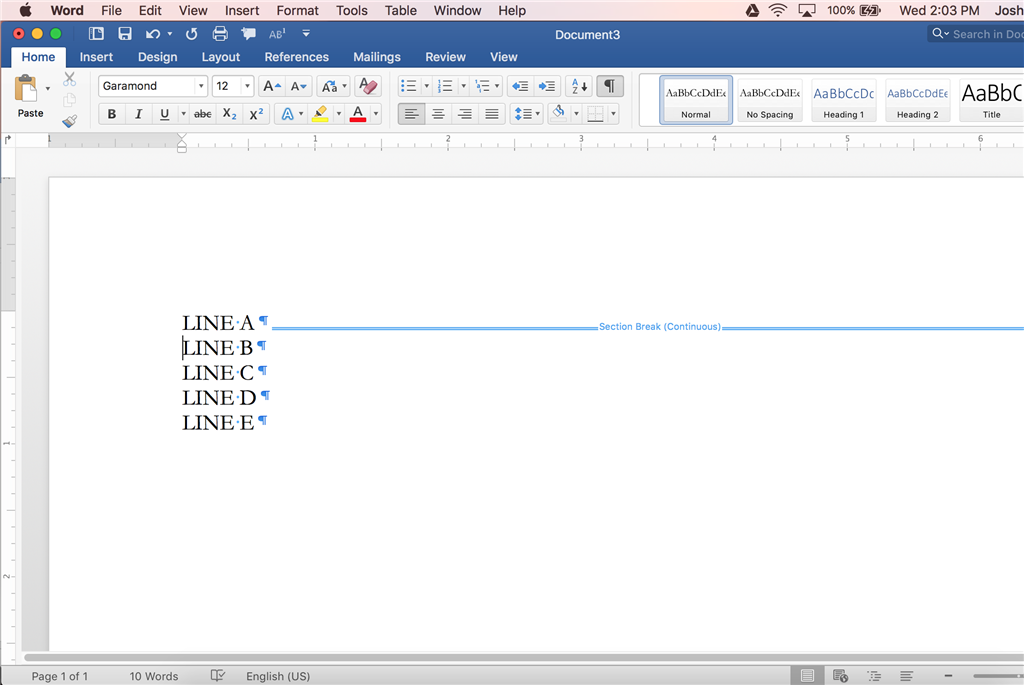Click the Text Effects blue A icon
The image size is (1024, 685).
[287, 114]
